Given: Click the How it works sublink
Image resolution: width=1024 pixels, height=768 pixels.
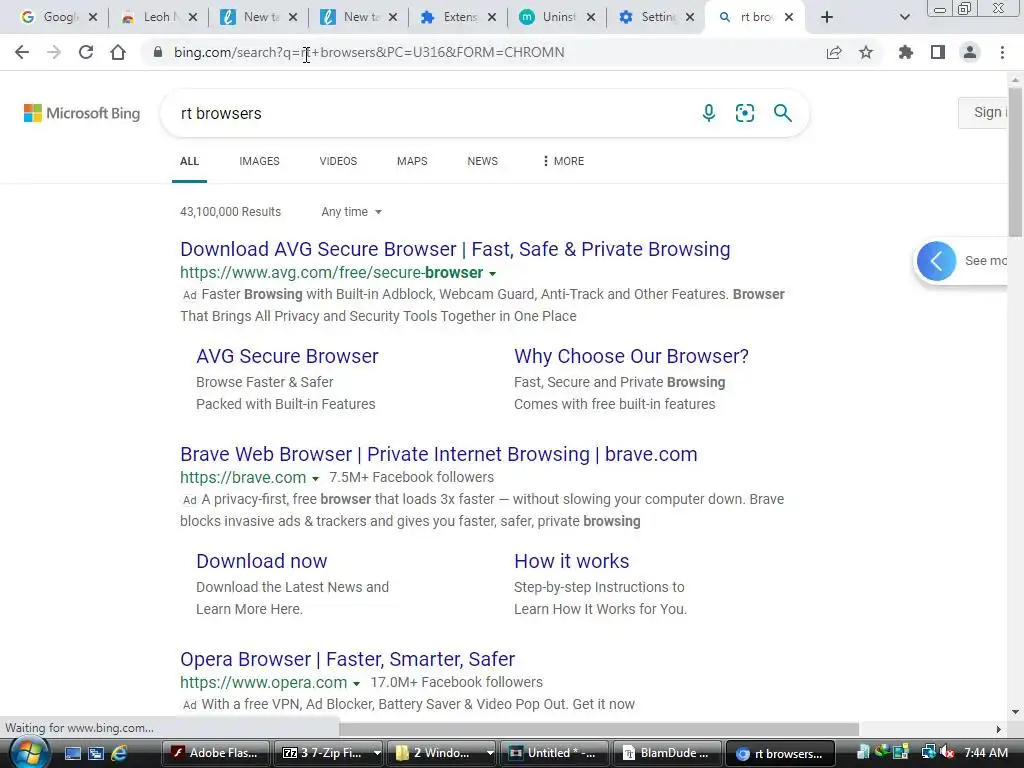Looking at the screenshot, I should (571, 561).
